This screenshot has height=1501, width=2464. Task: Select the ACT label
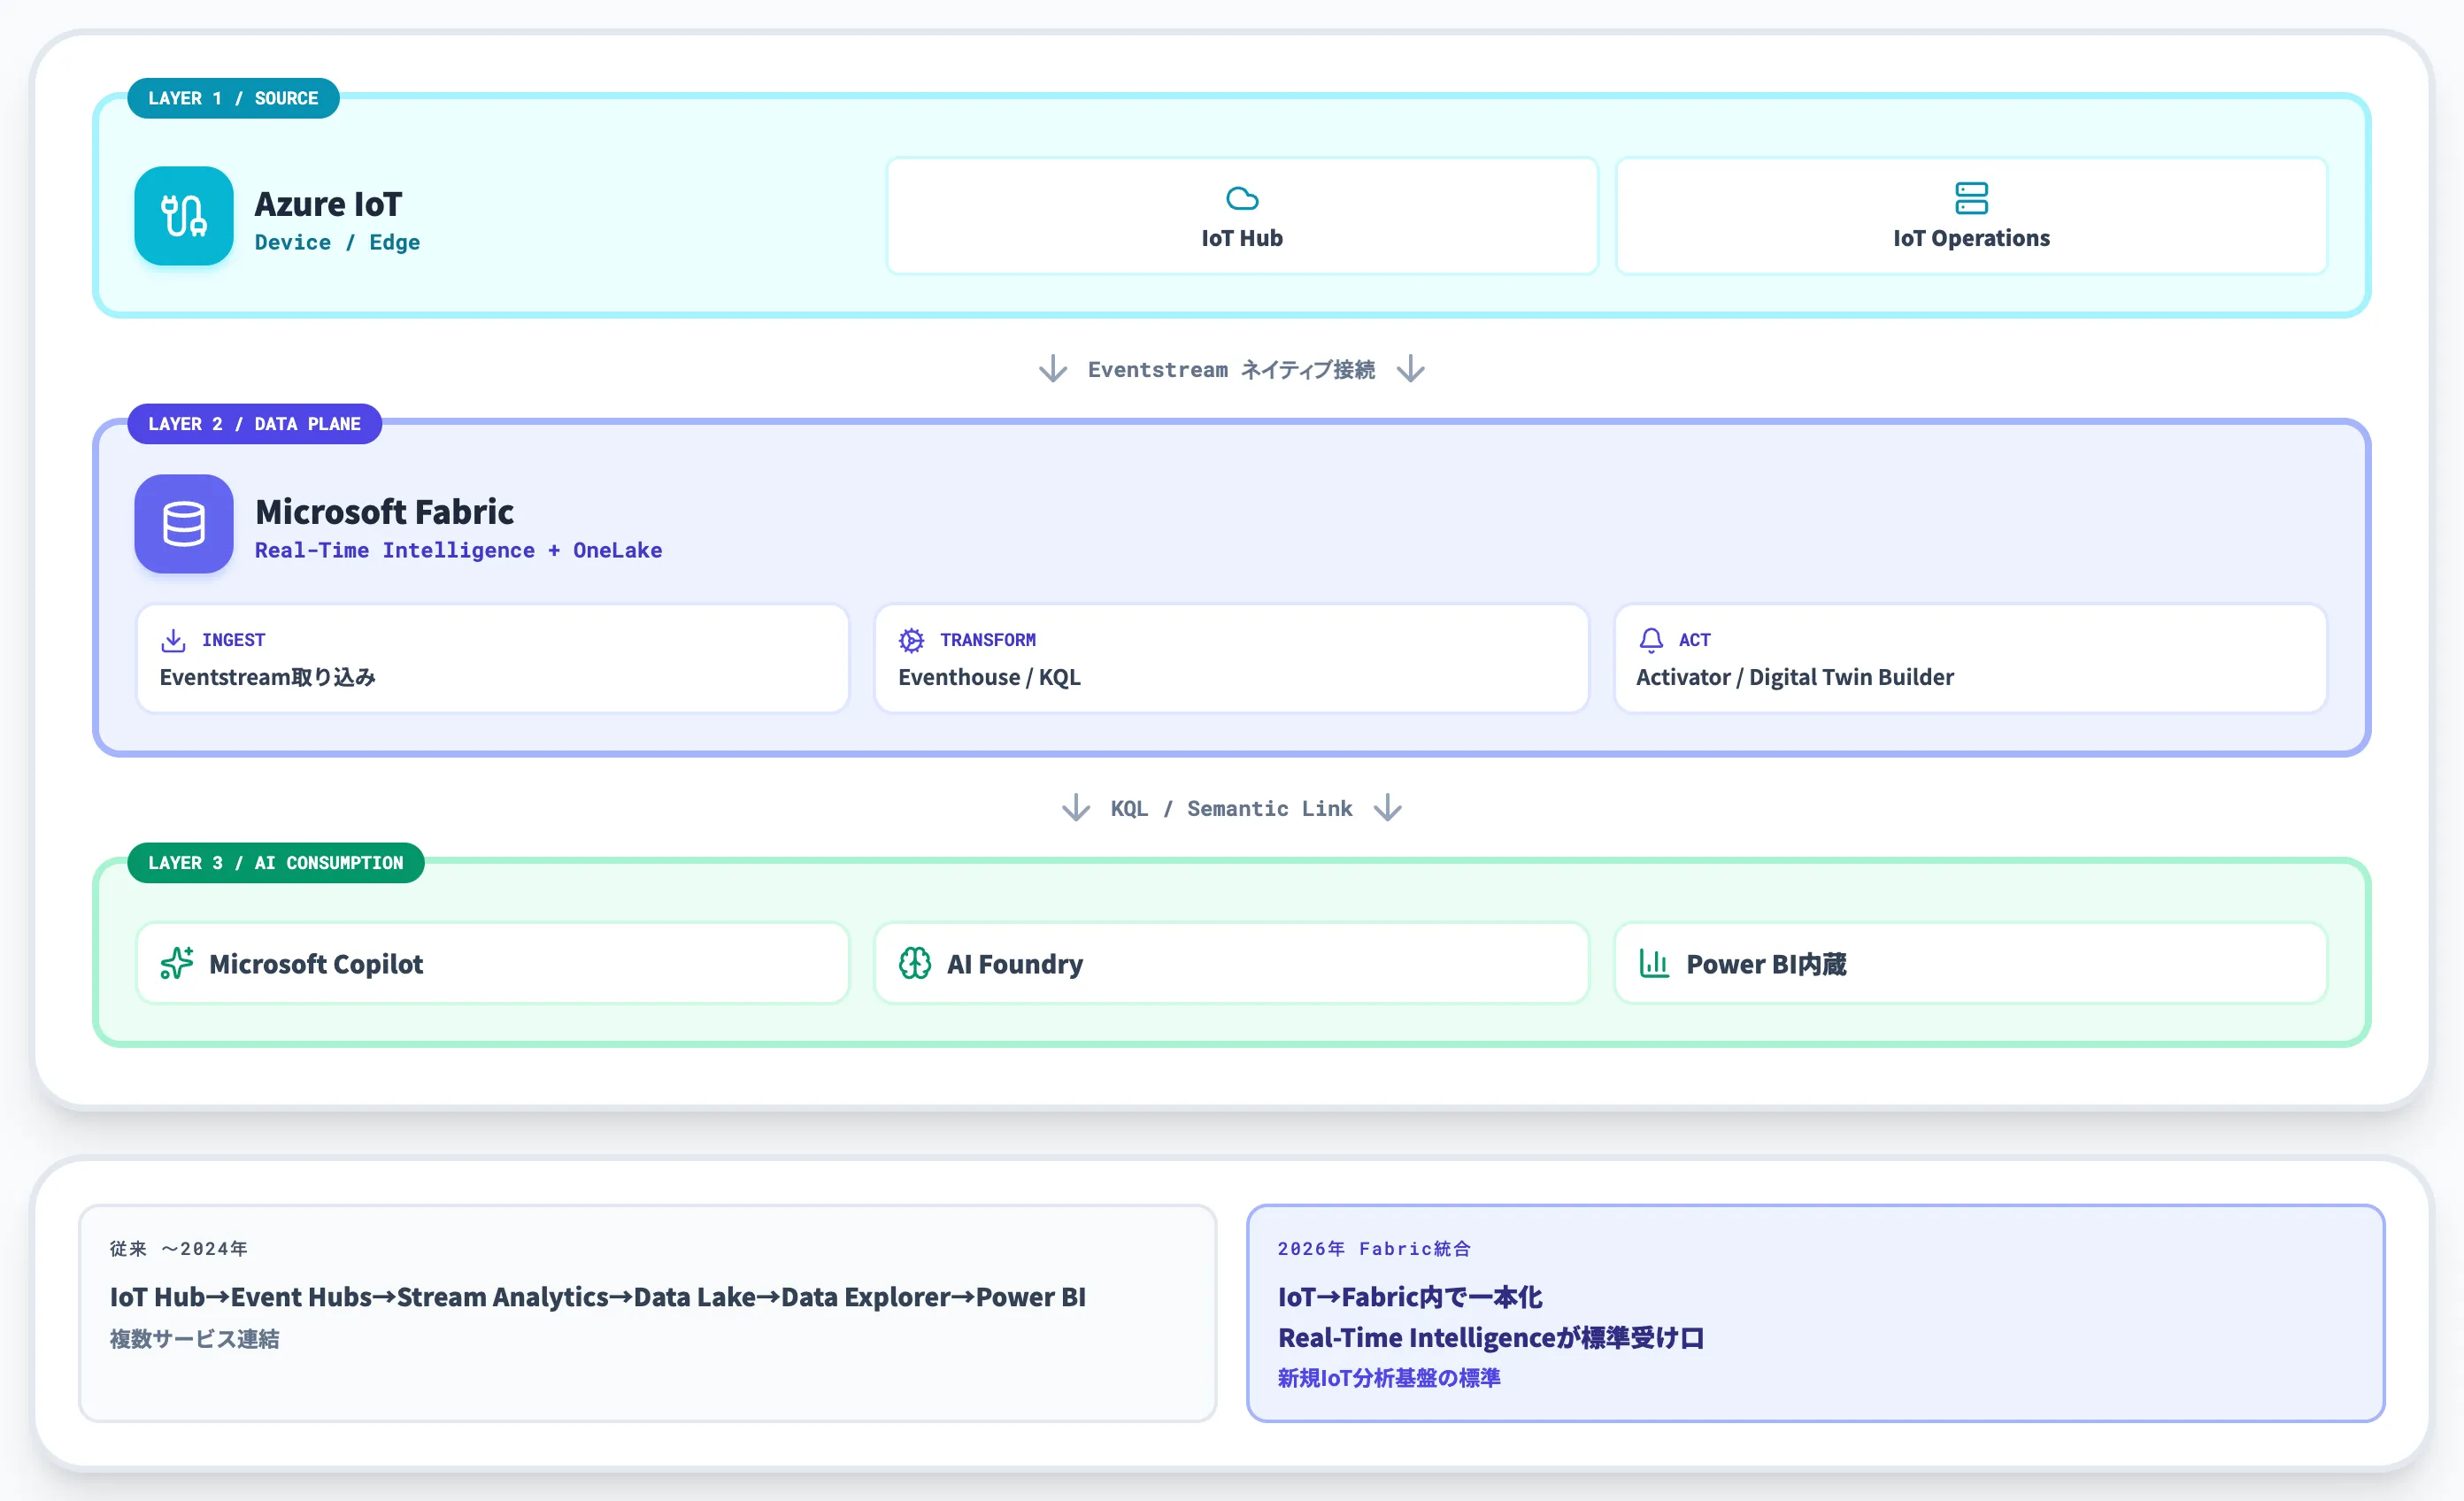tap(1695, 640)
